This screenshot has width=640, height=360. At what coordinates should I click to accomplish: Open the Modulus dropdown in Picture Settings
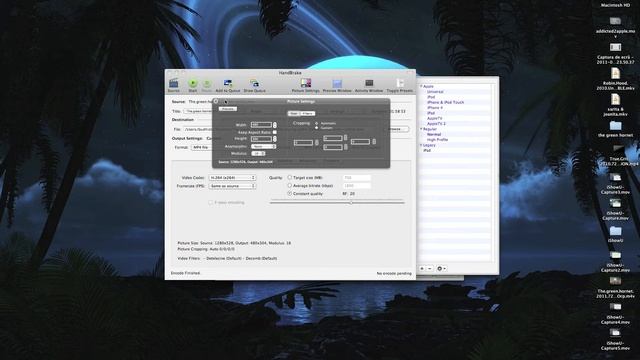258,153
